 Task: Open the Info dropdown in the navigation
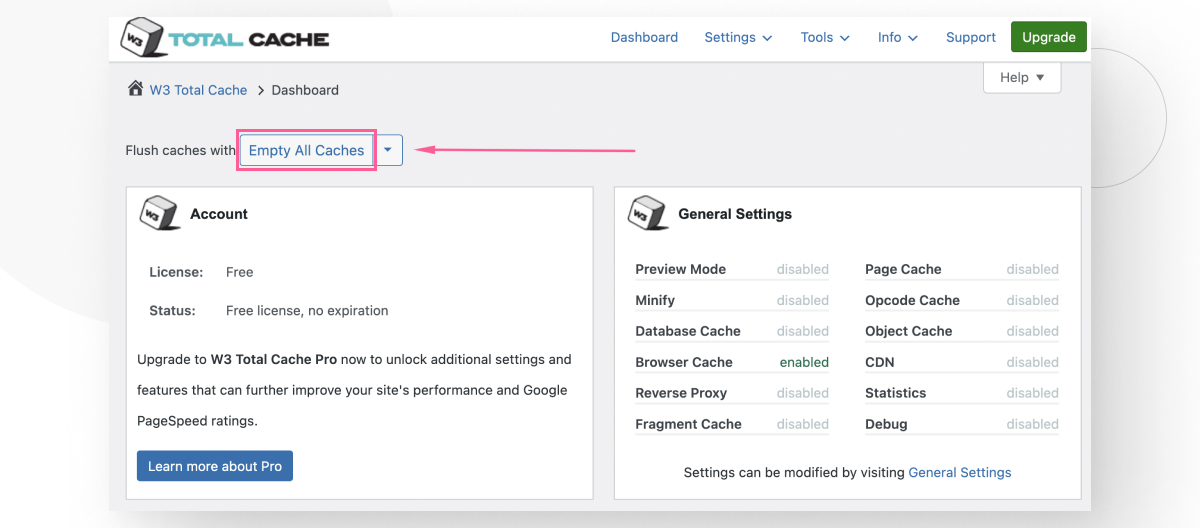[897, 38]
